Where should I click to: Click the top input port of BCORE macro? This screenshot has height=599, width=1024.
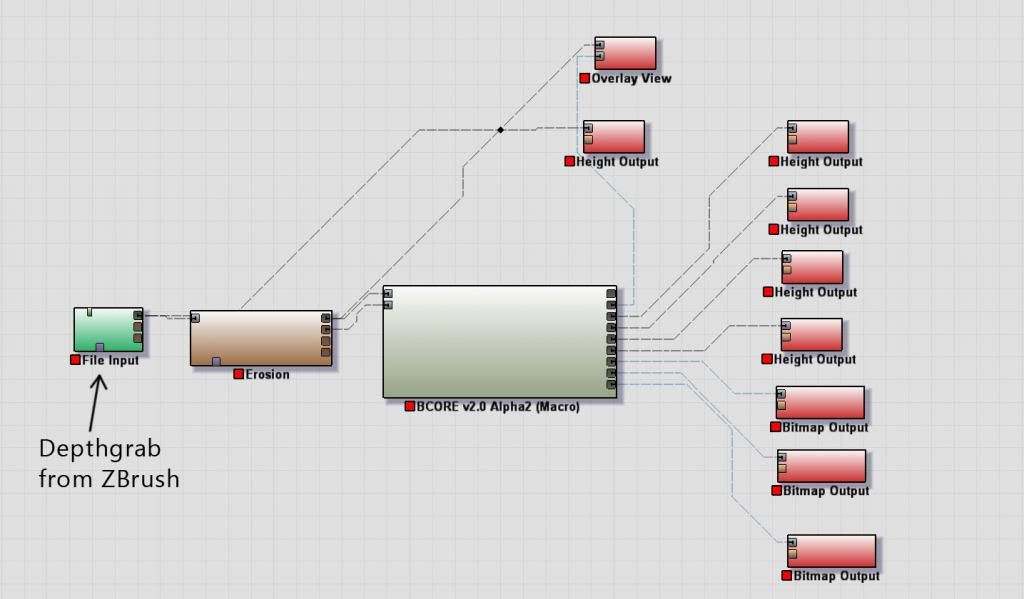point(388,293)
